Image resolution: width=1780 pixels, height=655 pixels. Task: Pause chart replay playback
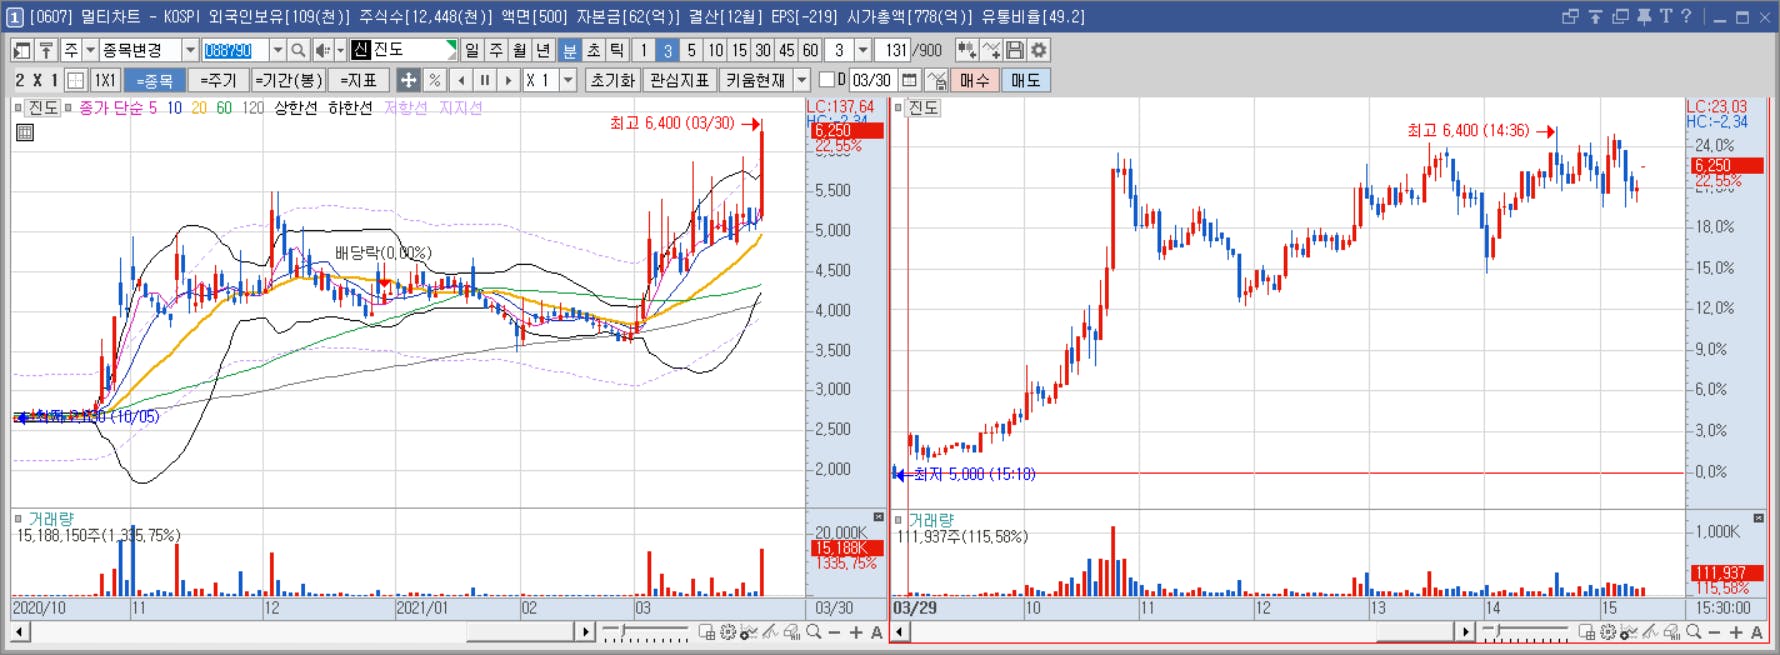click(x=485, y=80)
